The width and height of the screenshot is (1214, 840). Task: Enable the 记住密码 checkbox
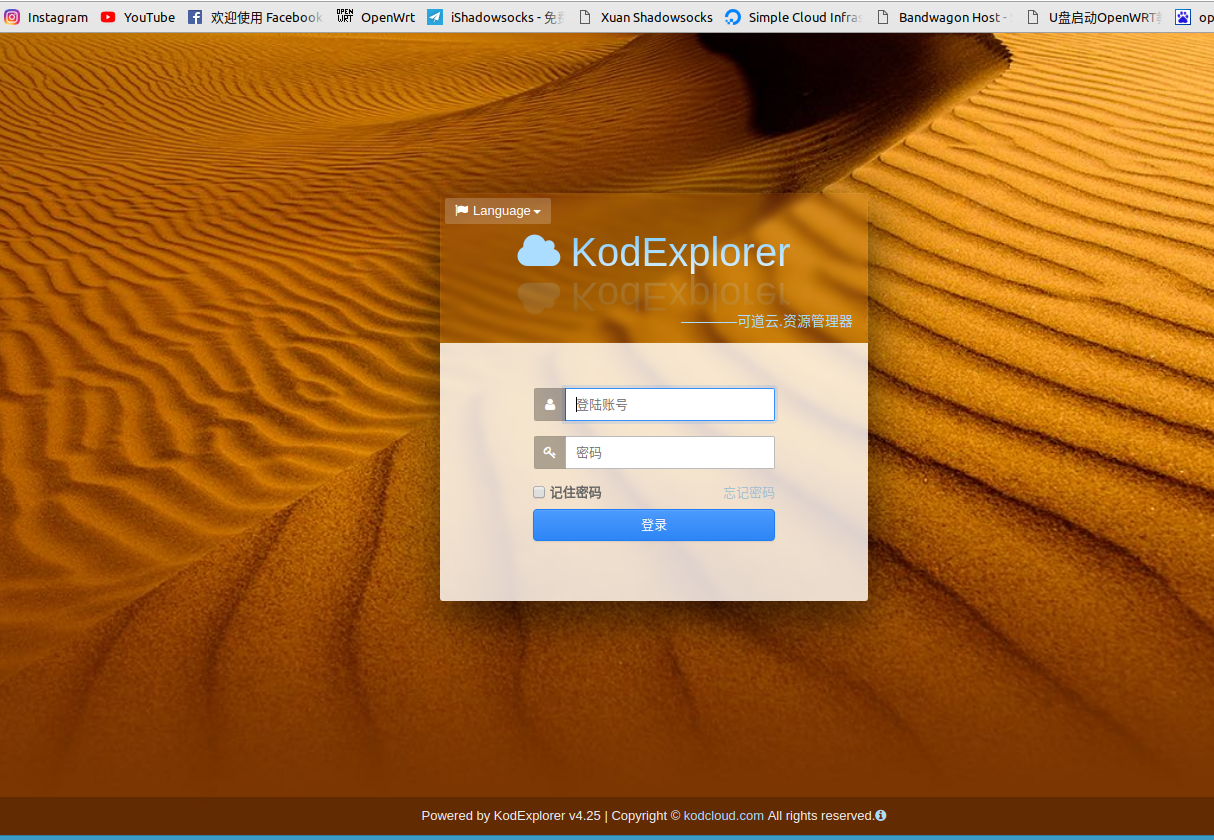pyautogui.click(x=539, y=492)
